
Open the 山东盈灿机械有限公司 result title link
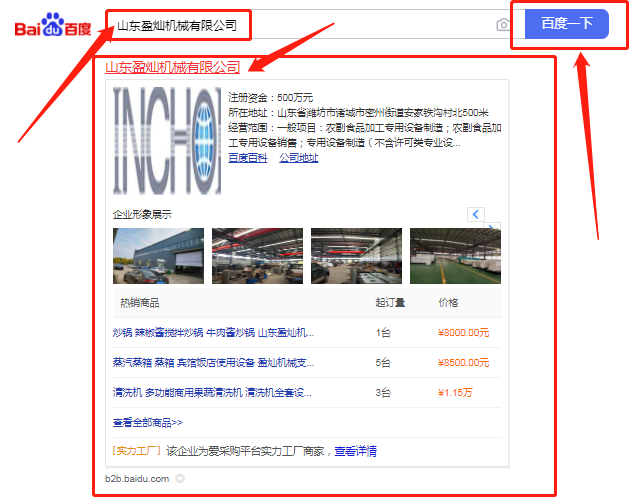pyautogui.click(x=173, y=67)
